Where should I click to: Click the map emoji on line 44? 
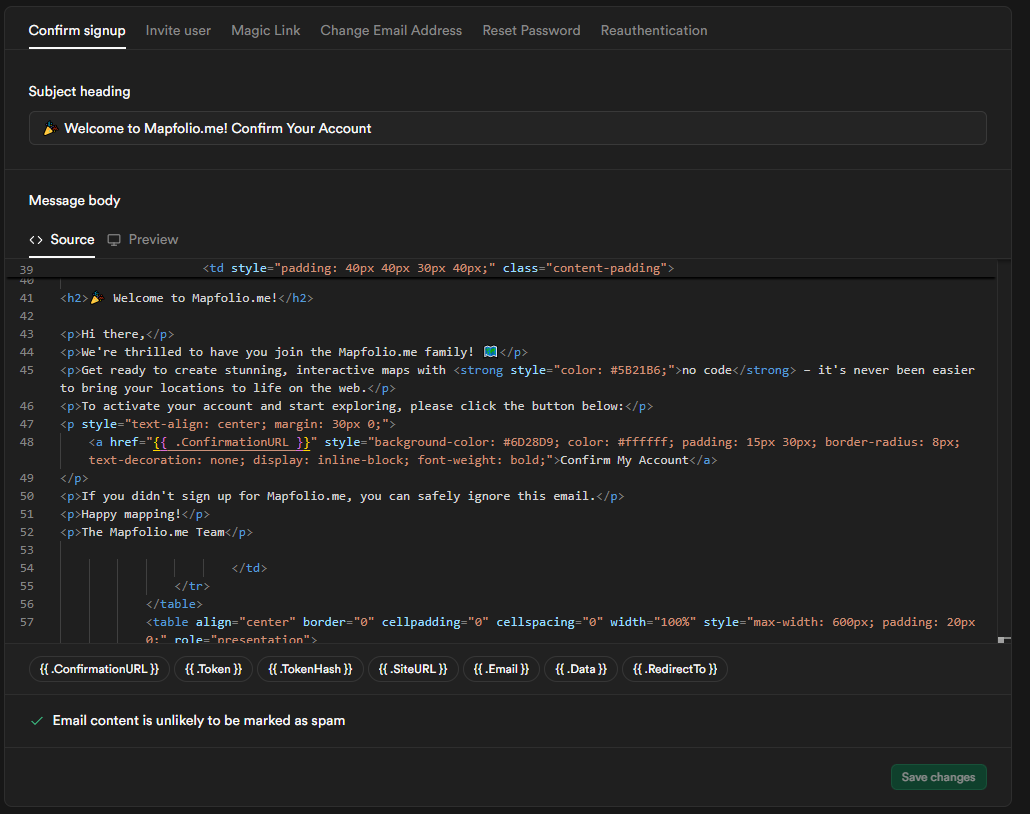click(491, 352)
